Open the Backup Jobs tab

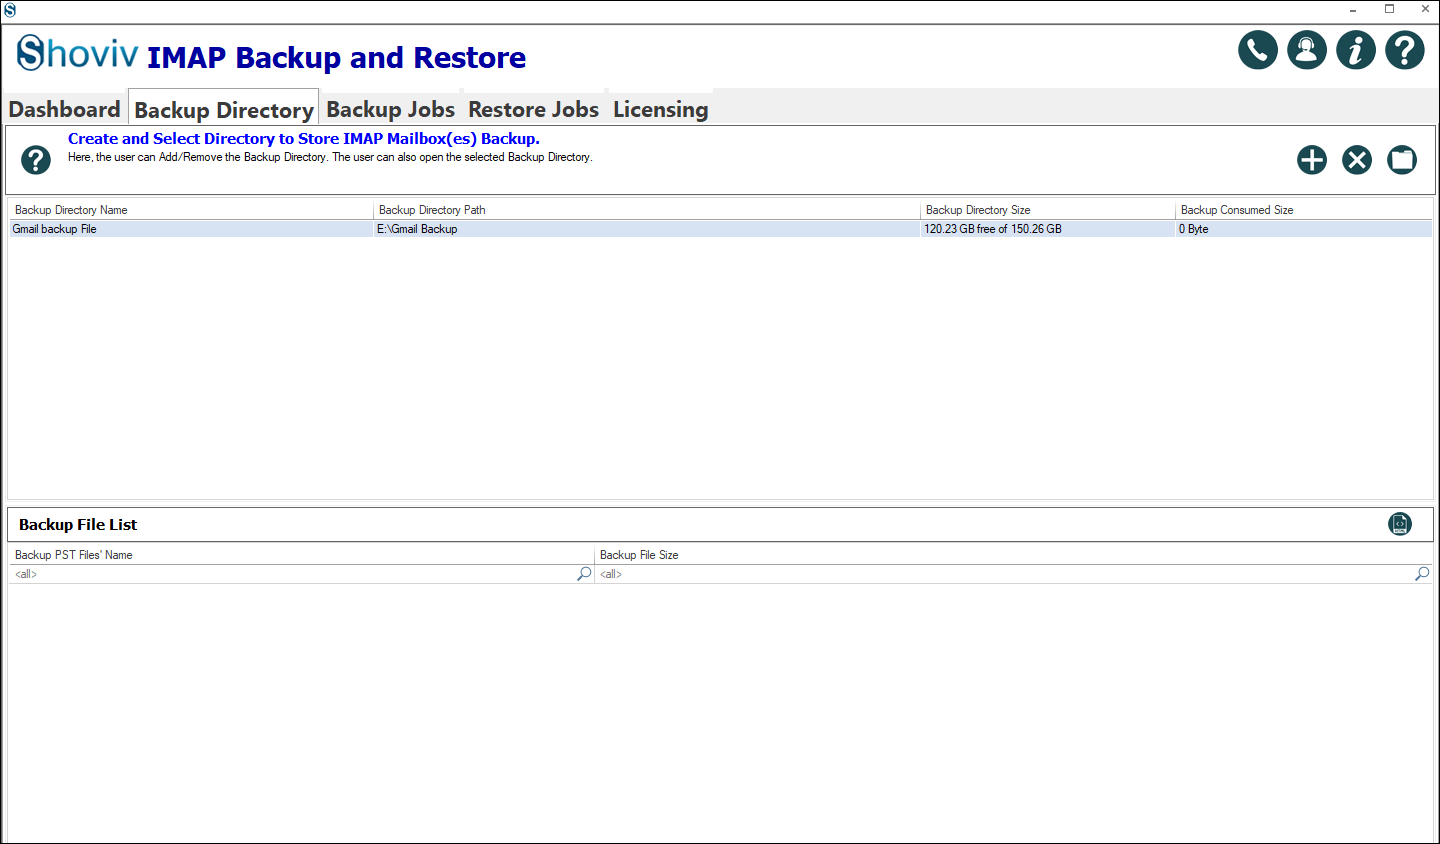391,109
